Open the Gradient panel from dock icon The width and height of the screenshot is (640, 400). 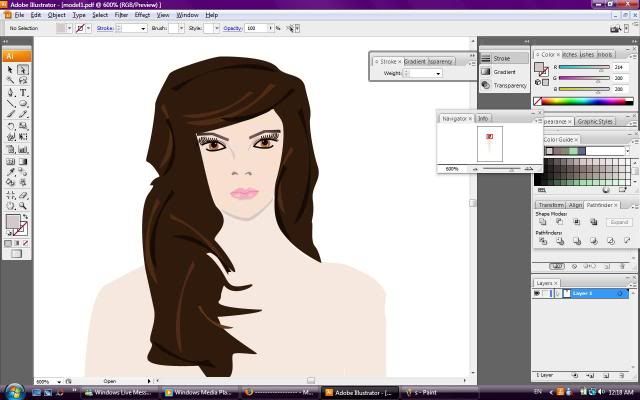click(487, 72)
